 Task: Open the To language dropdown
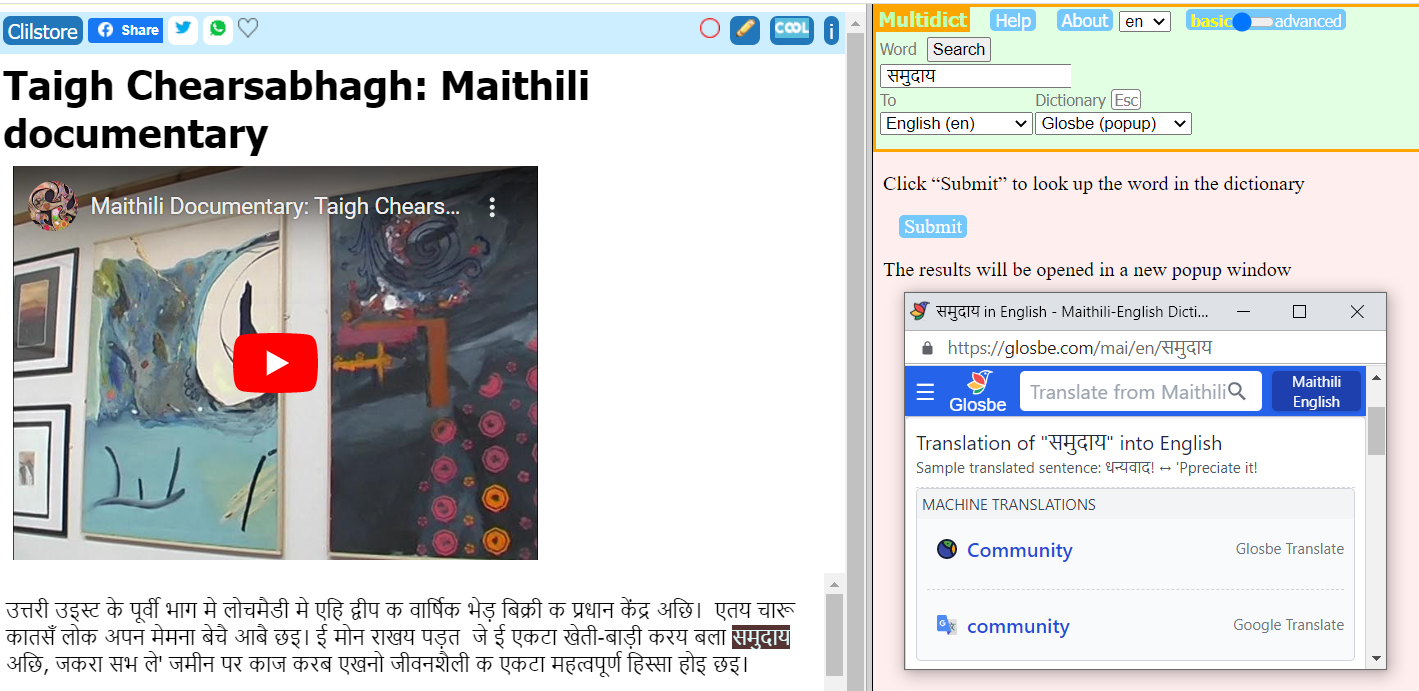[x=955, y=123]
